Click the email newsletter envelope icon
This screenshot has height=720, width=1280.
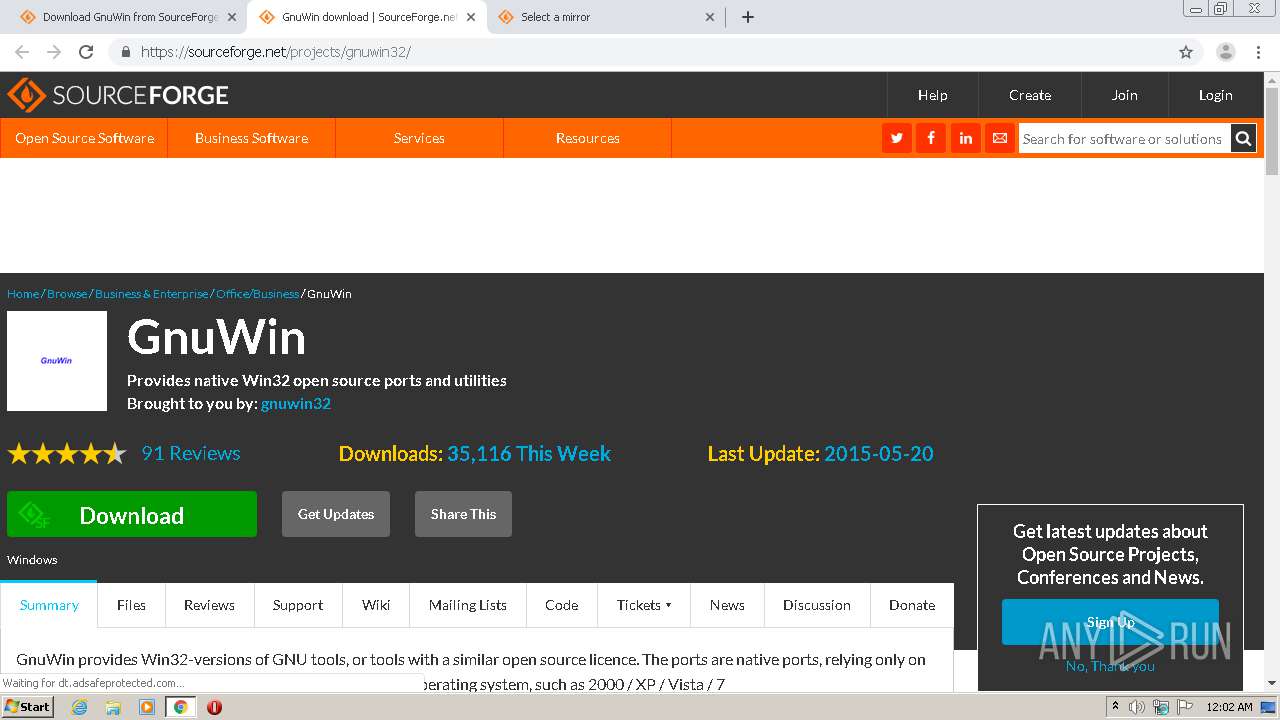click(999, 139)
